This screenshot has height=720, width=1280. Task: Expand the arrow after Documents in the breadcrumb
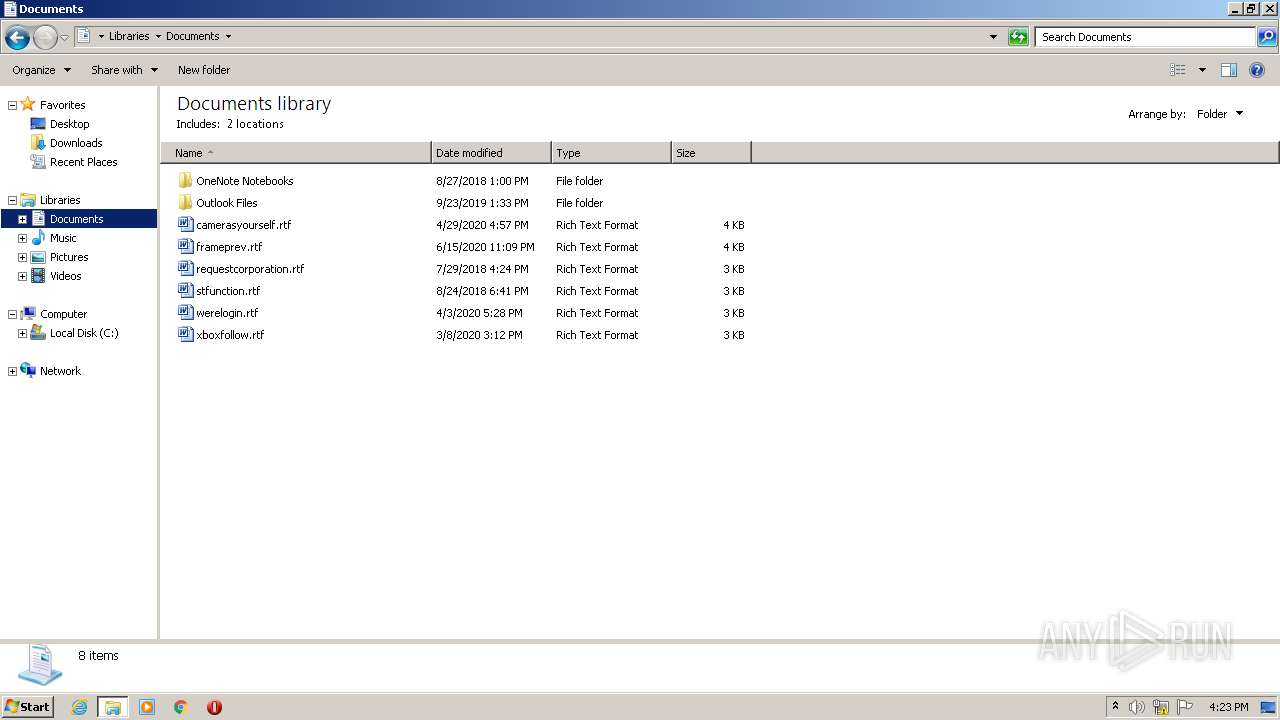pyautogui.click(x=228, y=36)
